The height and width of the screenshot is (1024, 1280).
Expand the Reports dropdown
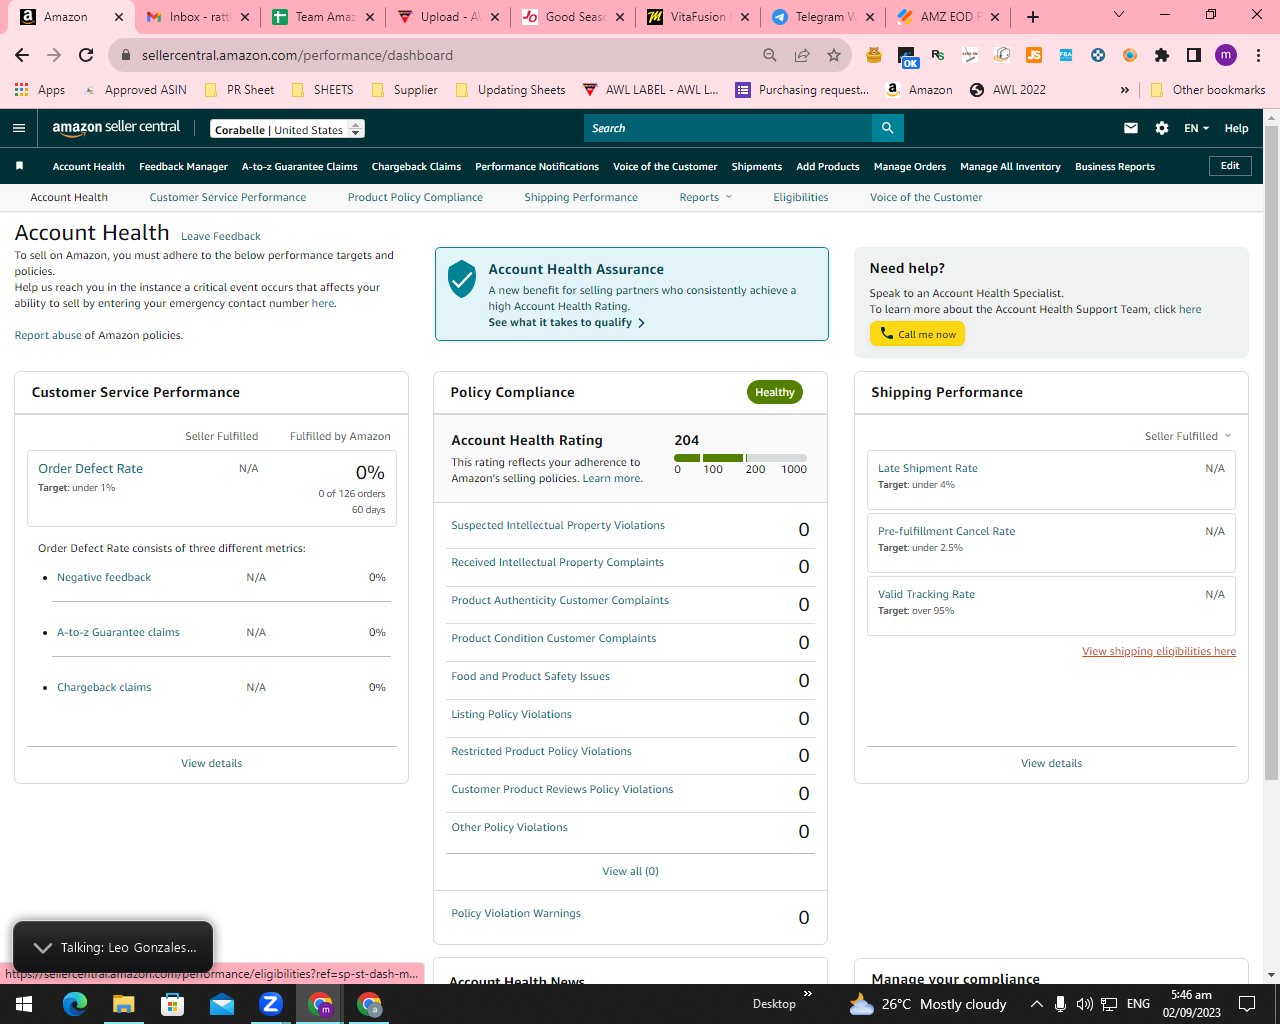(706, 197)
